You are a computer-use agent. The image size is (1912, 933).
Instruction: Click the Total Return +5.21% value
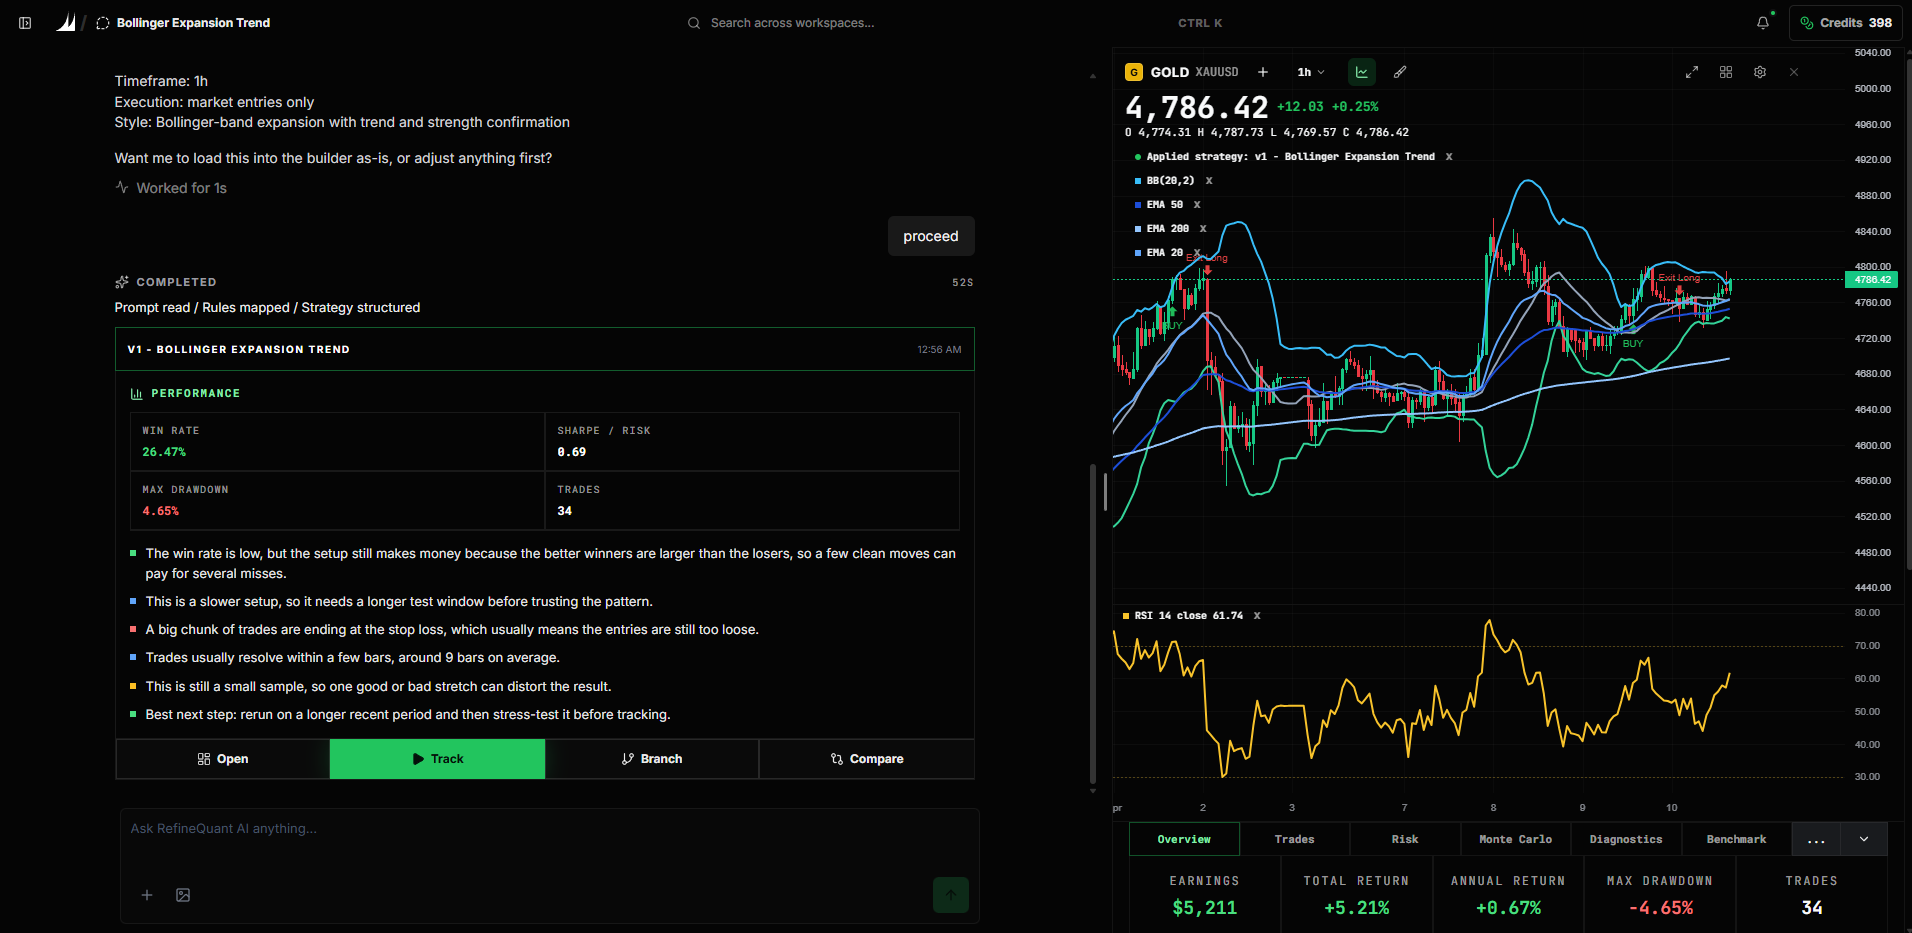(1357, 908)
